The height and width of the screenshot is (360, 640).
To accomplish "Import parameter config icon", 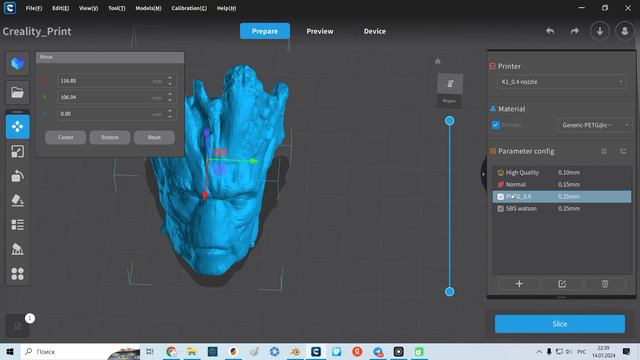I will tap(604, 151).
